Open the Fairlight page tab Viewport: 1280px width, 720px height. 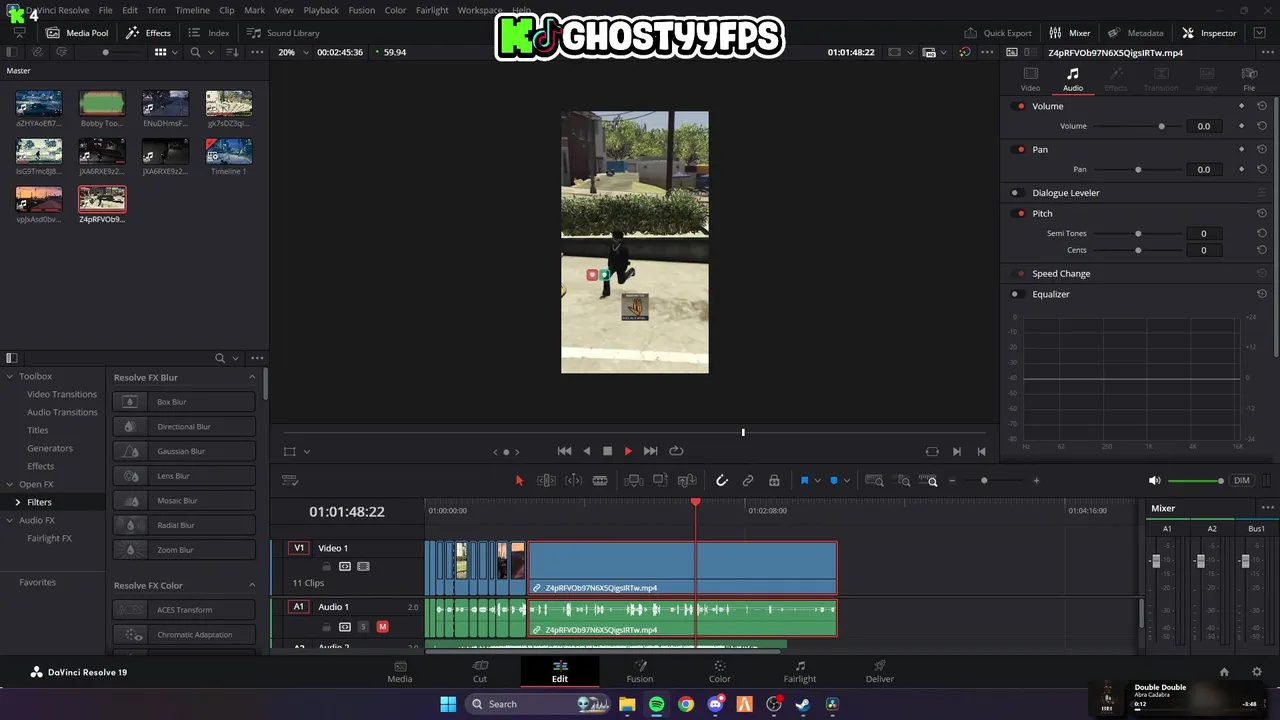[x=800, y=672]
